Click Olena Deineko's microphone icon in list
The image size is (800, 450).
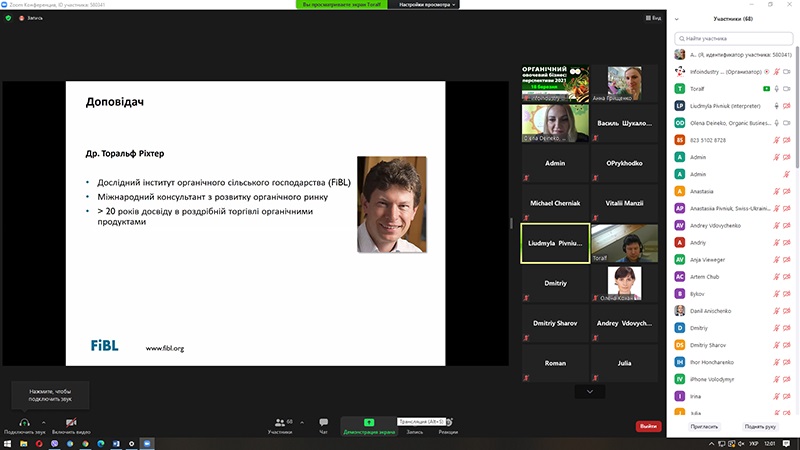777,123
